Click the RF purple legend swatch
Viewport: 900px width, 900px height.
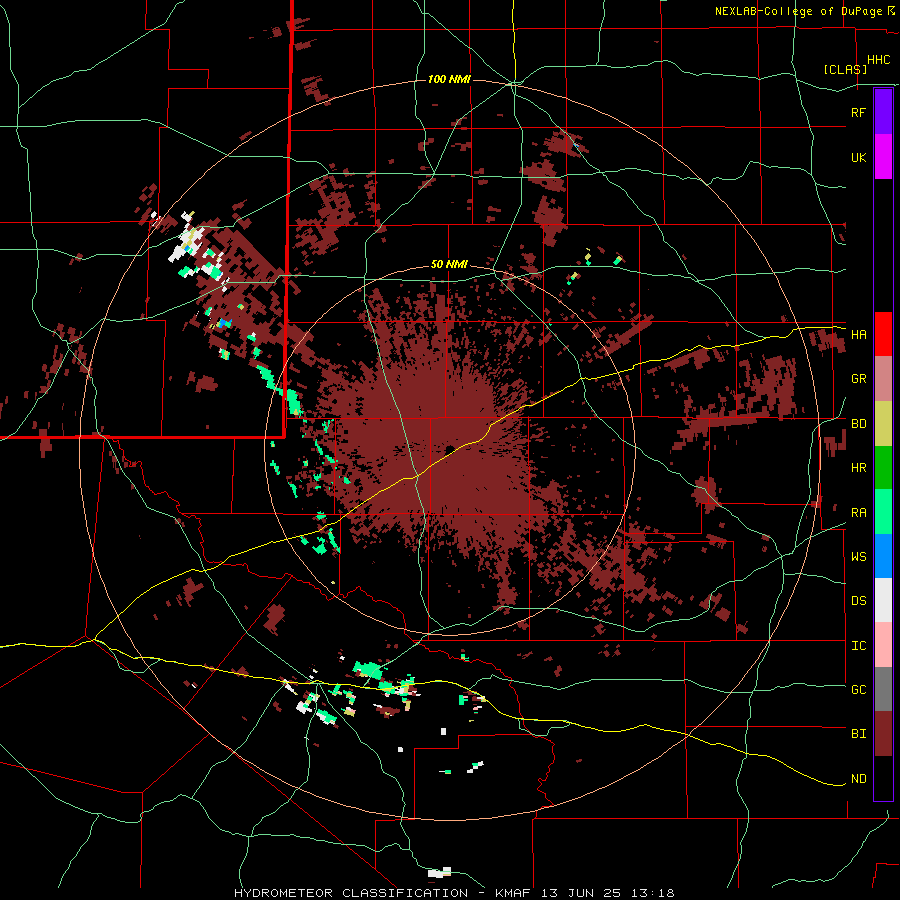[883, 112]
